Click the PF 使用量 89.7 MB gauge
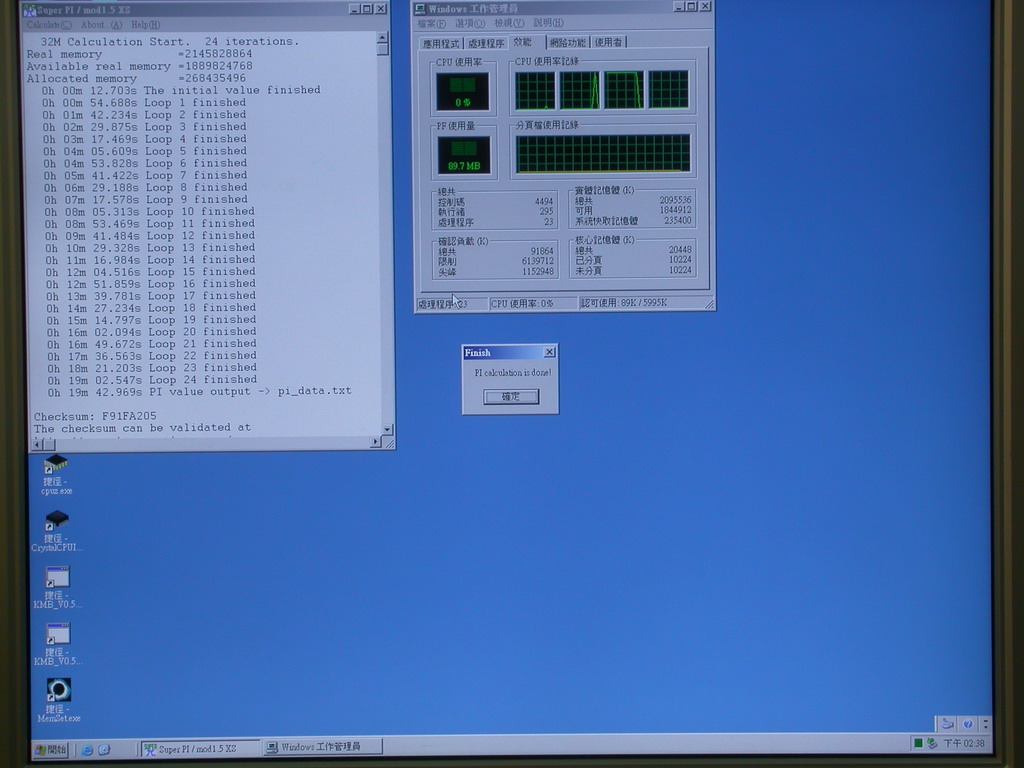 coord(464,155)
